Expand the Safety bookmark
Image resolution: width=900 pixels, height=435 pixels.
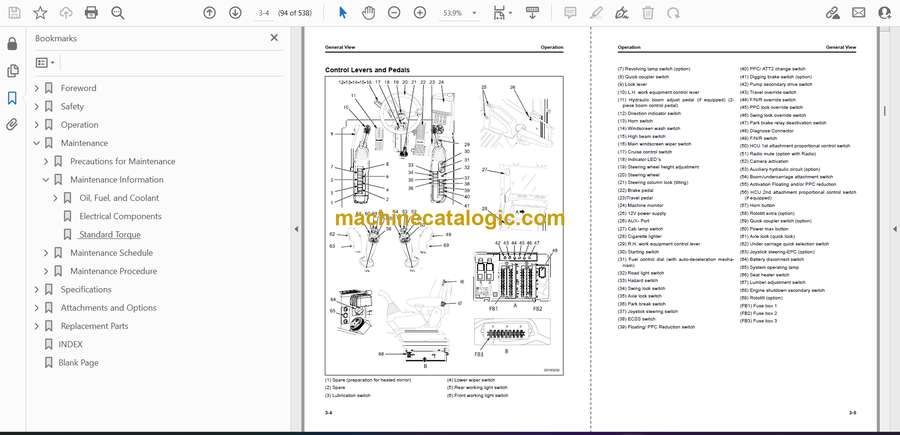37,107
